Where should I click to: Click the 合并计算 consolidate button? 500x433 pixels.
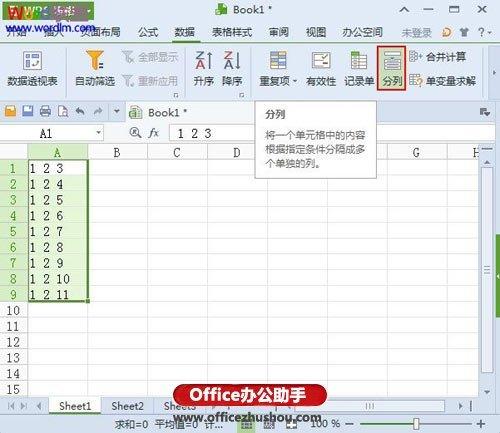[437, 57]
